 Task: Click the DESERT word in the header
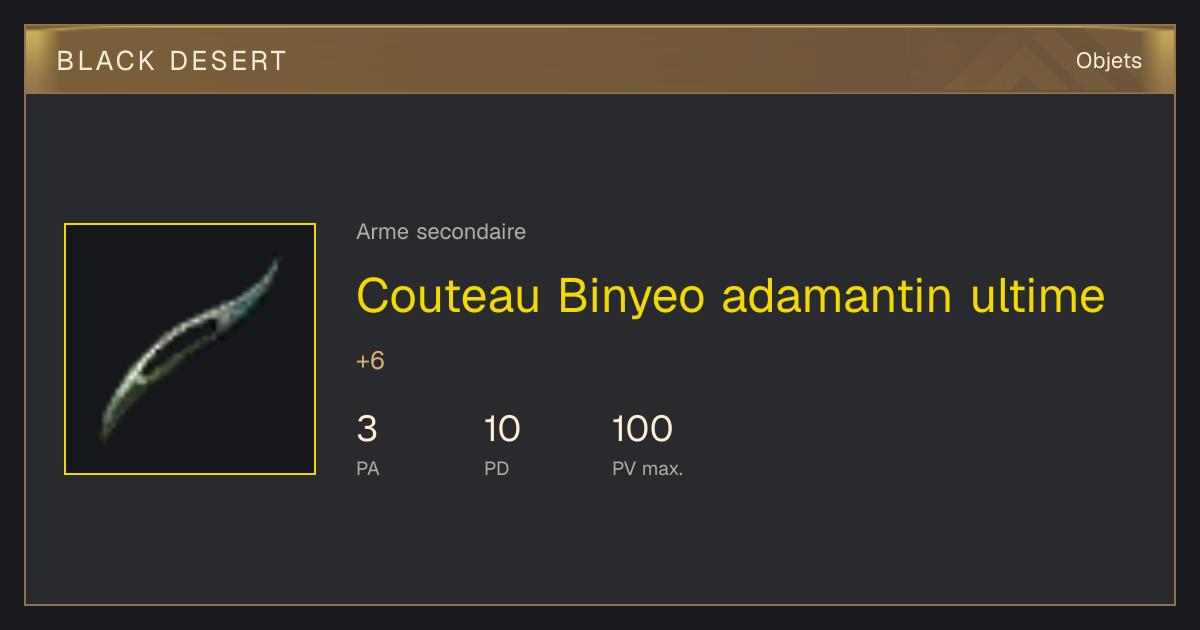227,61
